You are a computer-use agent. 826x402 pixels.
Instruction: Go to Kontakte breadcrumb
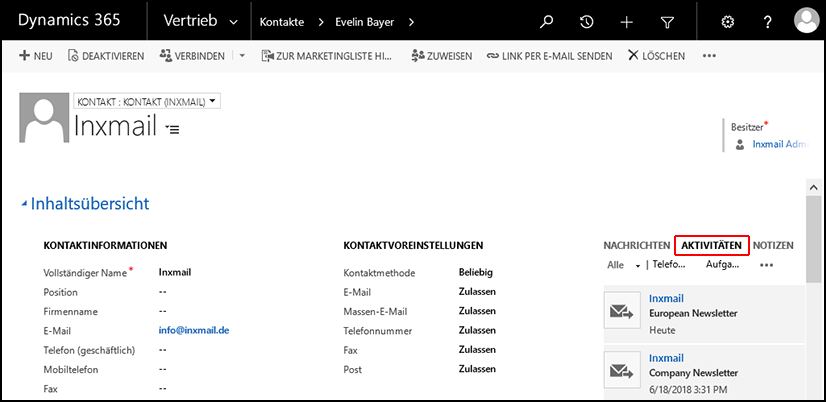pyautogui.click(x=281, y=22)
